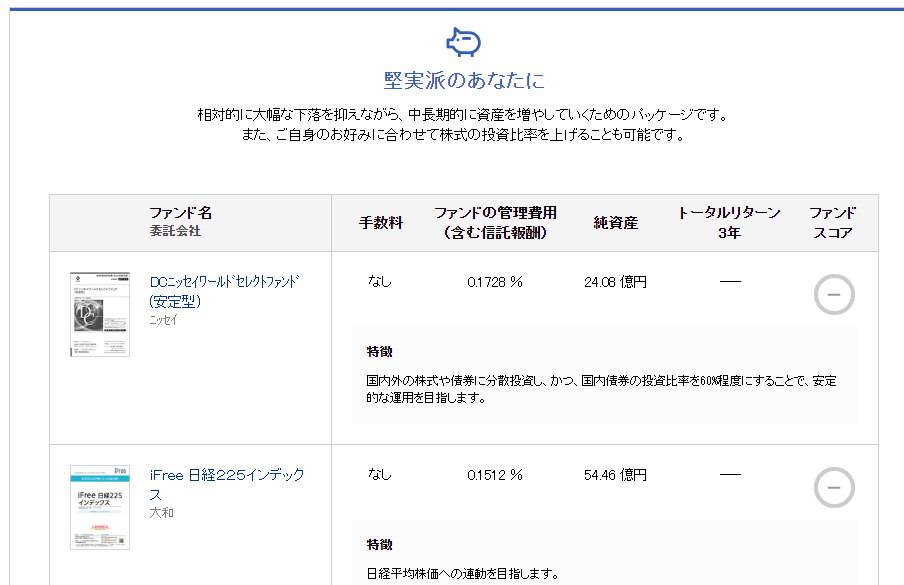Click なし fee value in iFree row
Image resolution: width=904 pixels, height=585 pixels.
tap(380, 474)
